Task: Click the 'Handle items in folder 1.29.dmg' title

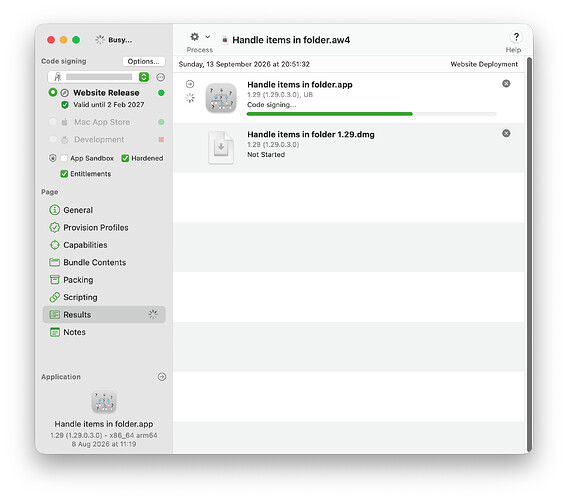Action: 311,134
